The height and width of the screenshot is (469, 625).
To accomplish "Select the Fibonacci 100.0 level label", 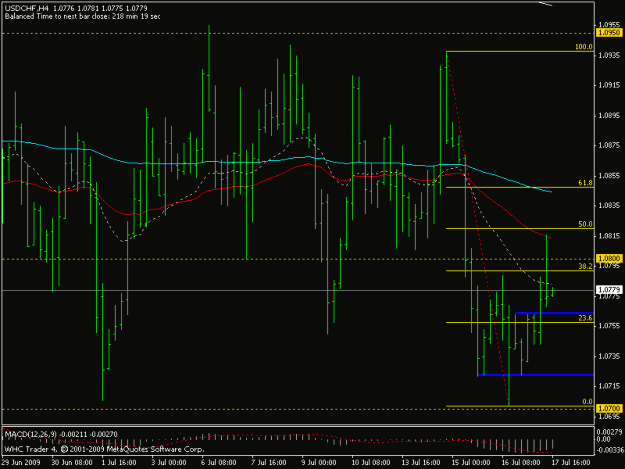I will pos(584,47).
